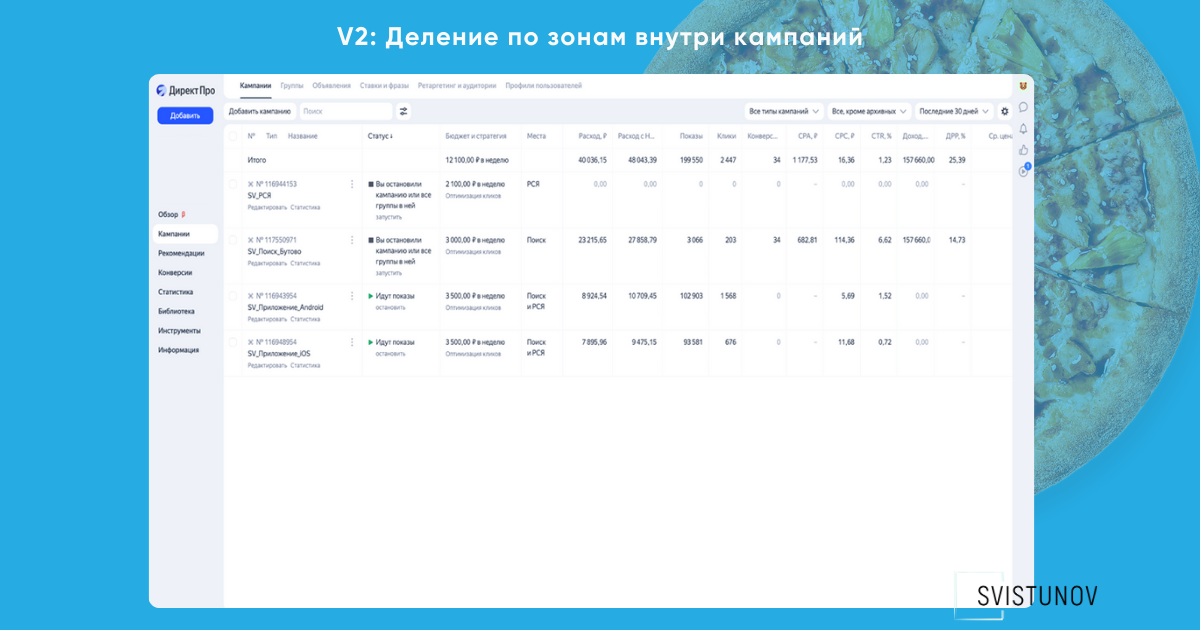
Task: Switch to the Группы tab
Action: [292, 86]
